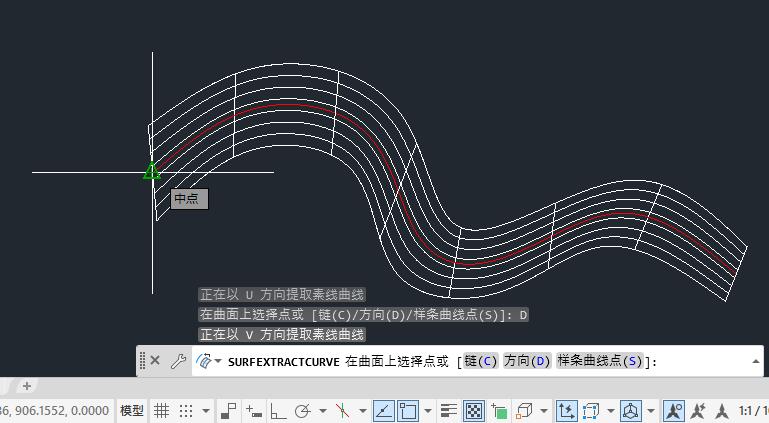Close the command line window

pyautogui.click(x=155, y=361)
